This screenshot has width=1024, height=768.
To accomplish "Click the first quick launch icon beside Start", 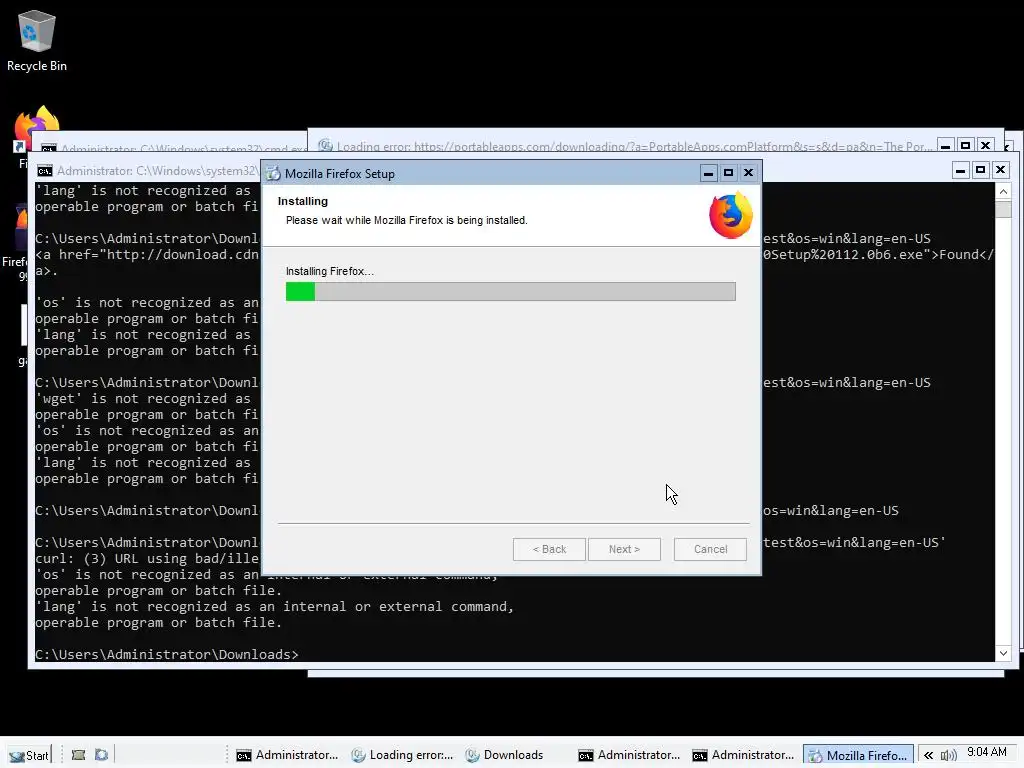I will 78,755.
